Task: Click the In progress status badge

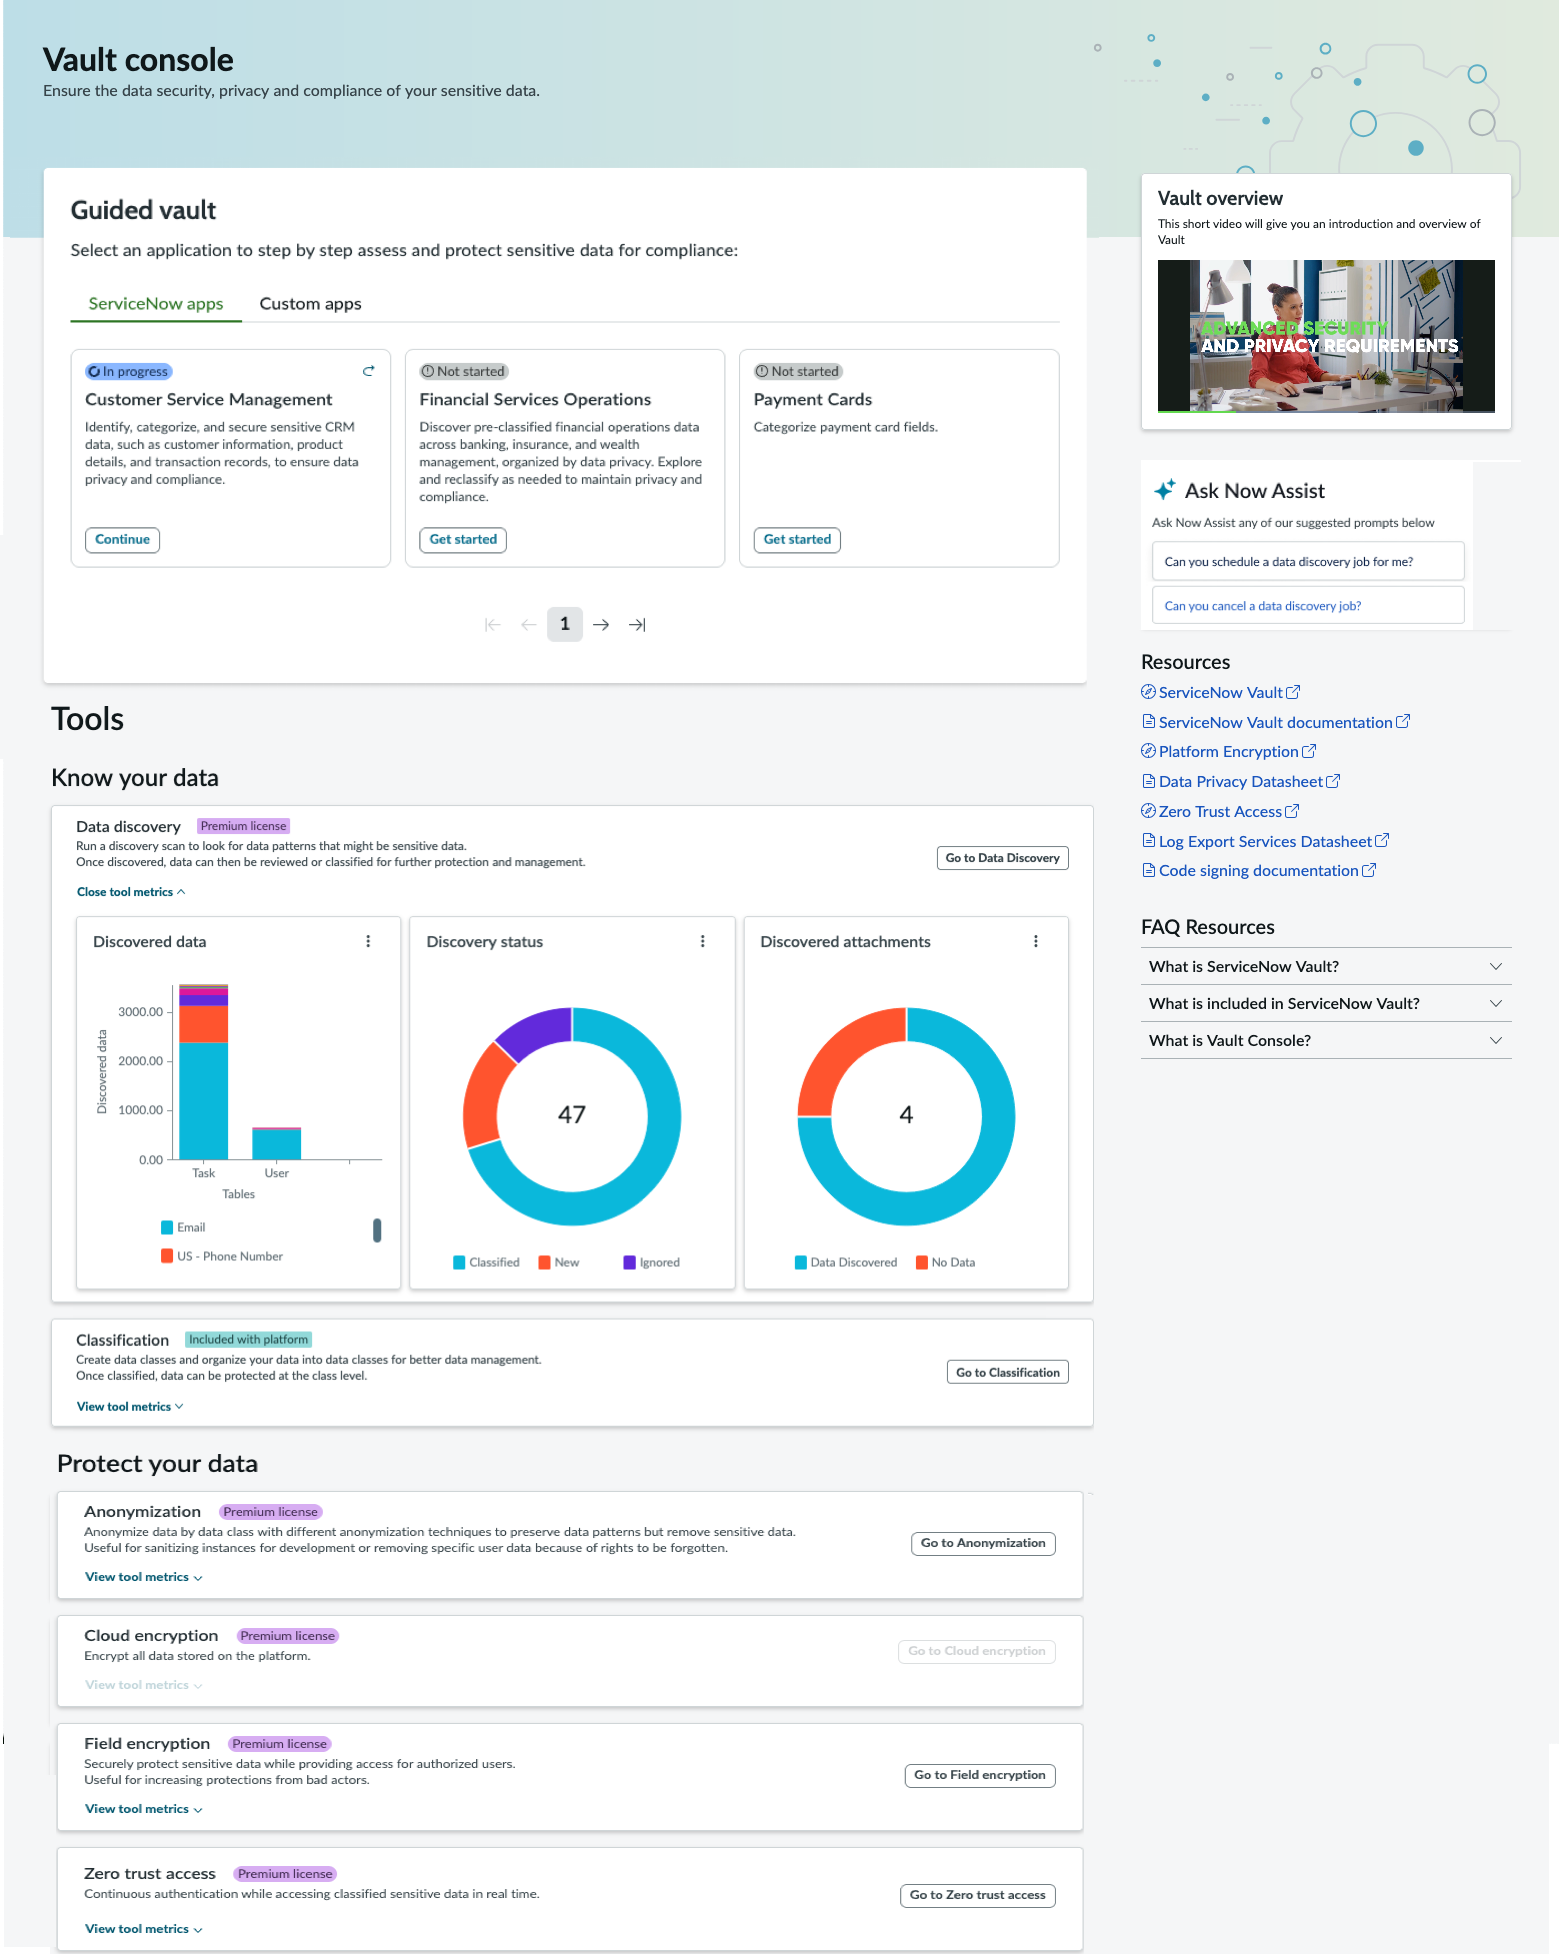Action: [129, 371]
